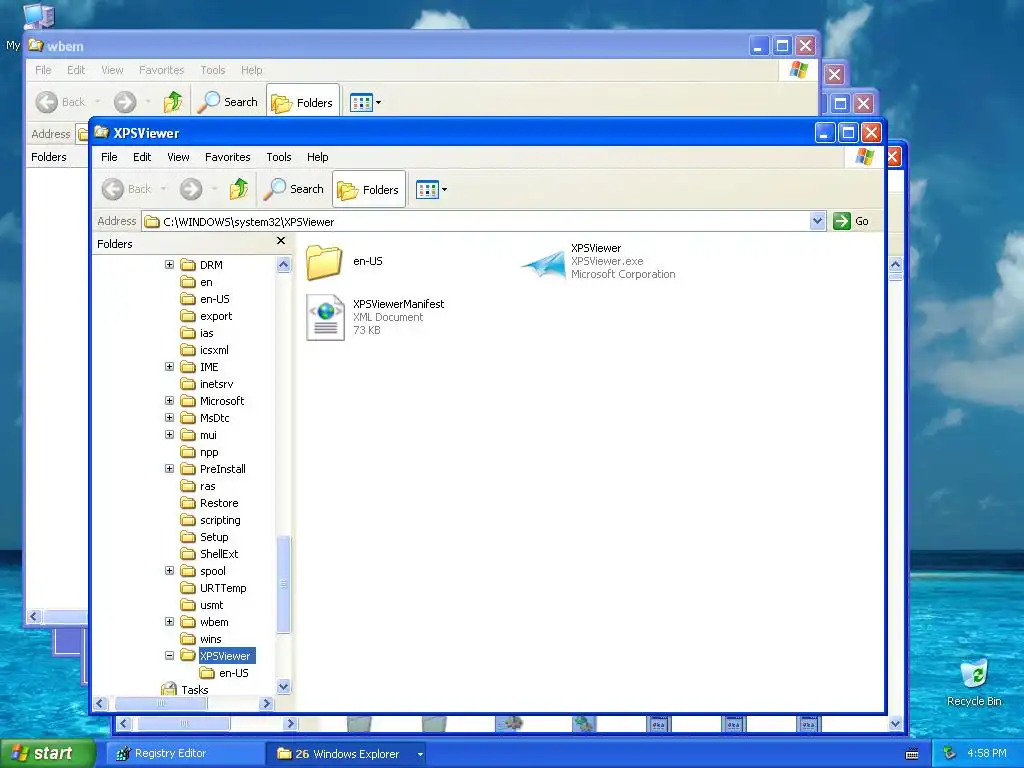Open the Favorites menu in wbem window
Image resolution: width=1024 pixels, height=768 pixels.
coord(161,70)
